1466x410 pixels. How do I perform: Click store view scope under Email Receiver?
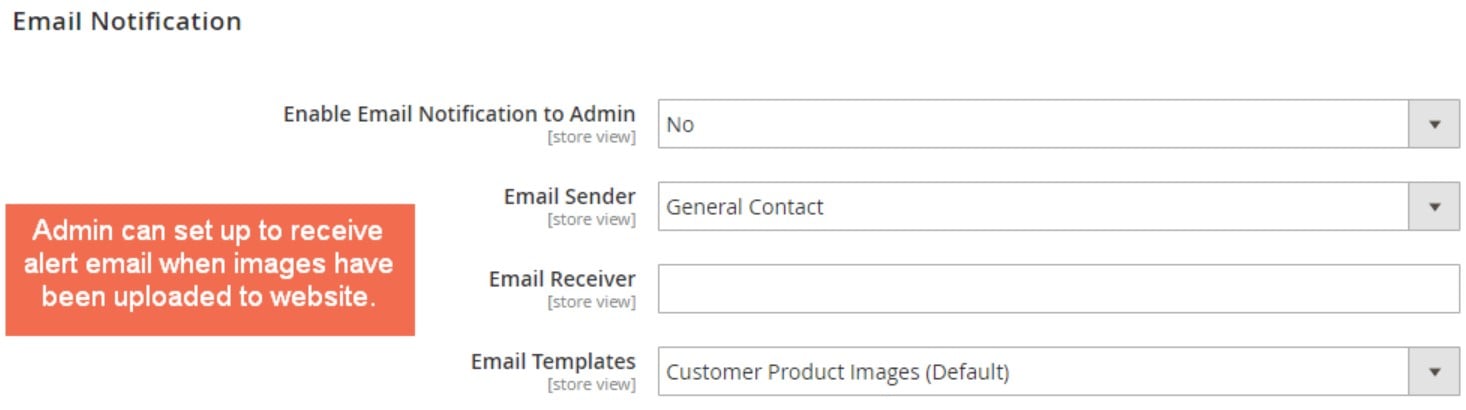[591, 302]
